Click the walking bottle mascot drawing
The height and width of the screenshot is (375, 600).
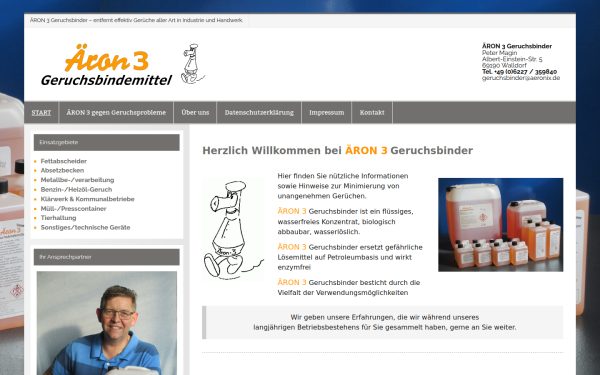(x=233, y=230)
